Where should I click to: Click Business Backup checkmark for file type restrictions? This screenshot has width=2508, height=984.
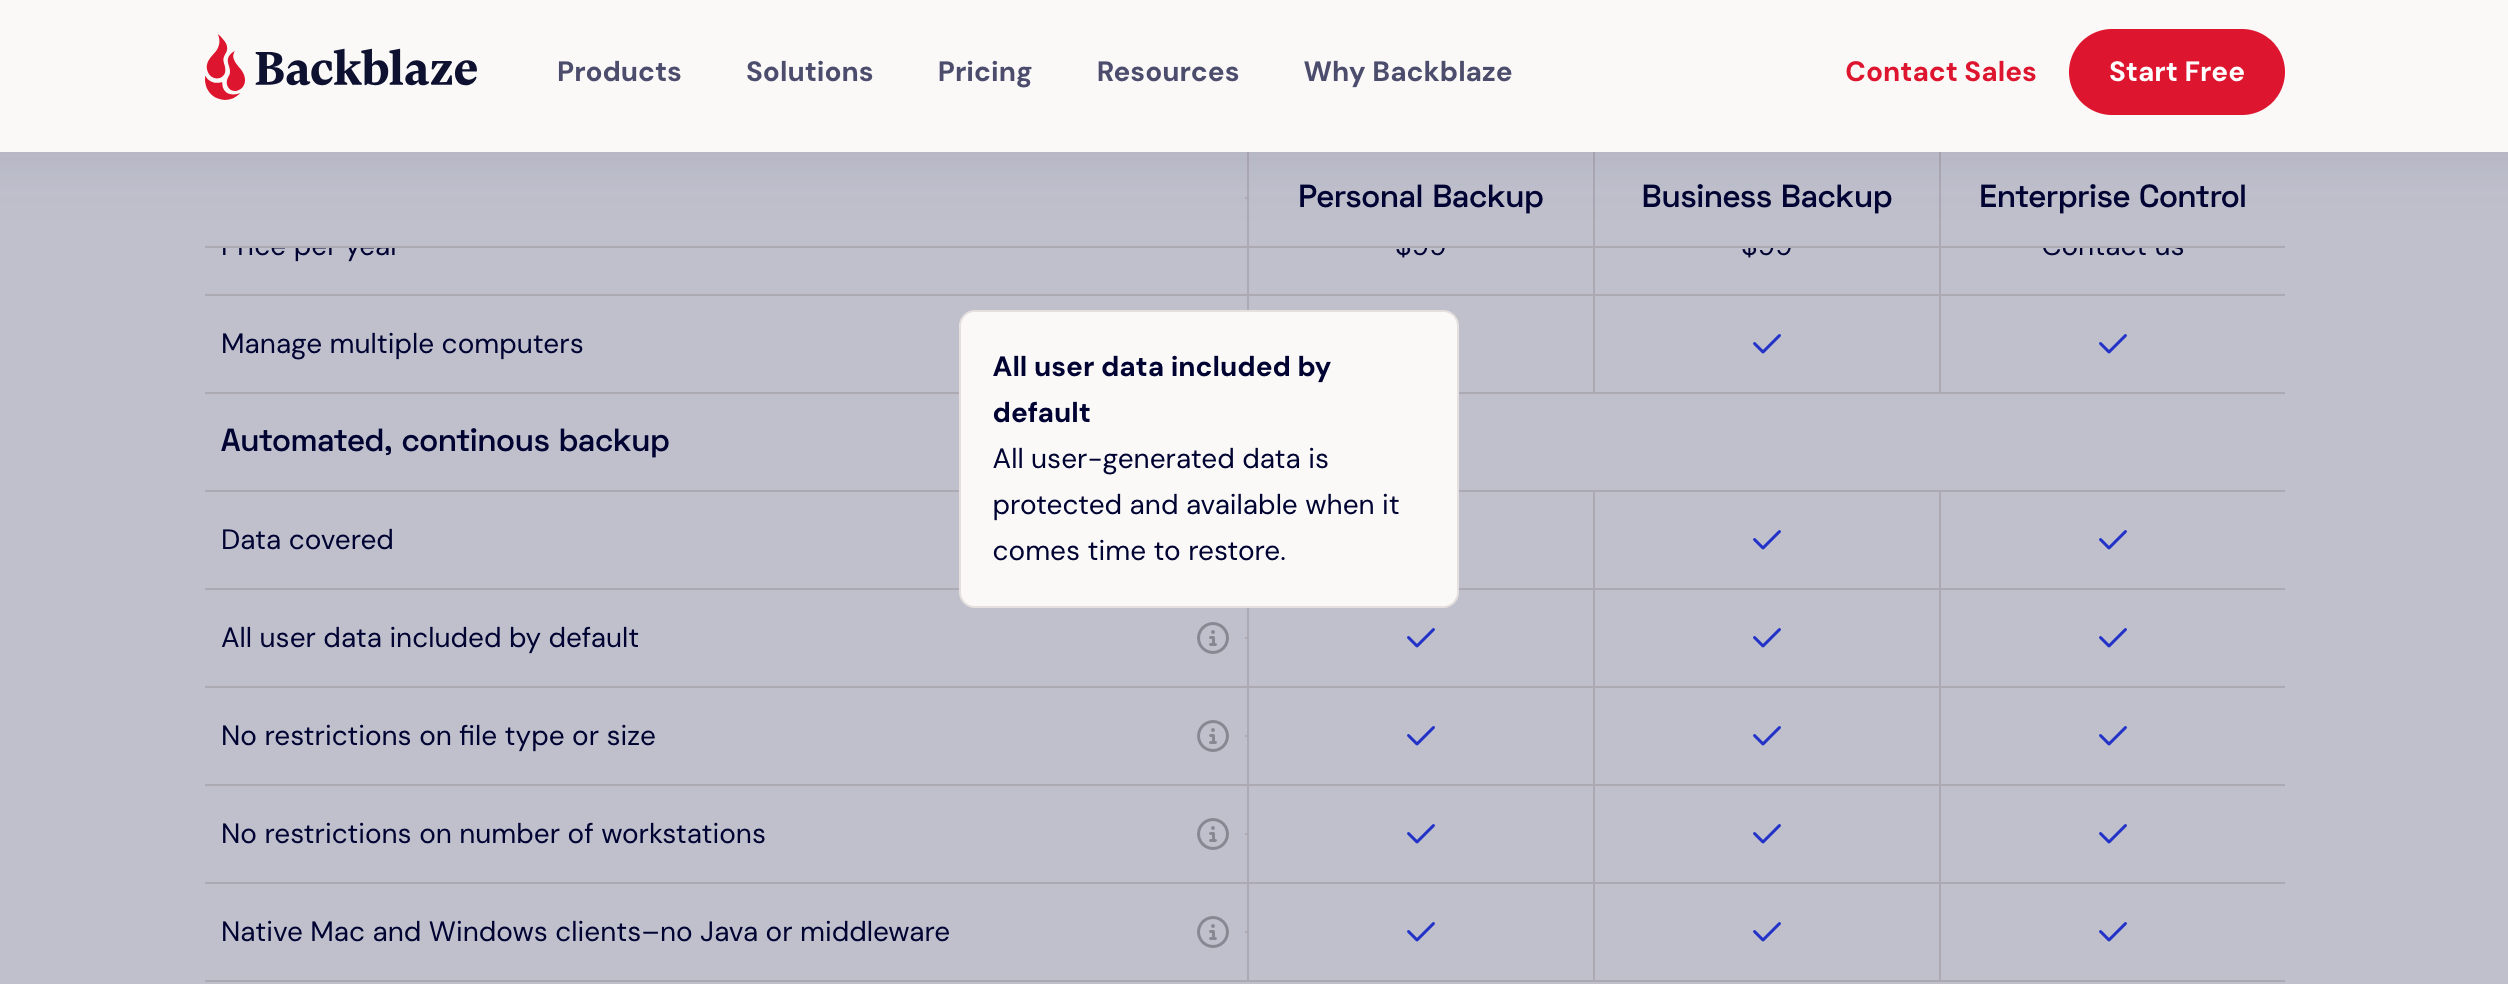(1766, 736)
